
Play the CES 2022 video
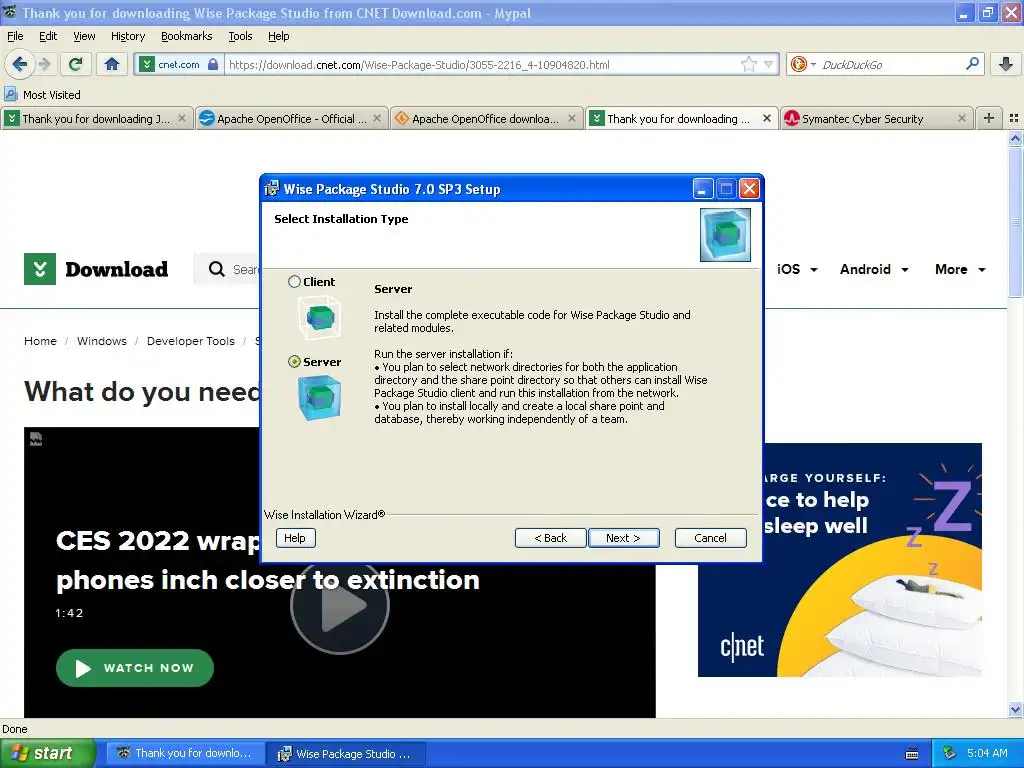(x=340, y=607)
